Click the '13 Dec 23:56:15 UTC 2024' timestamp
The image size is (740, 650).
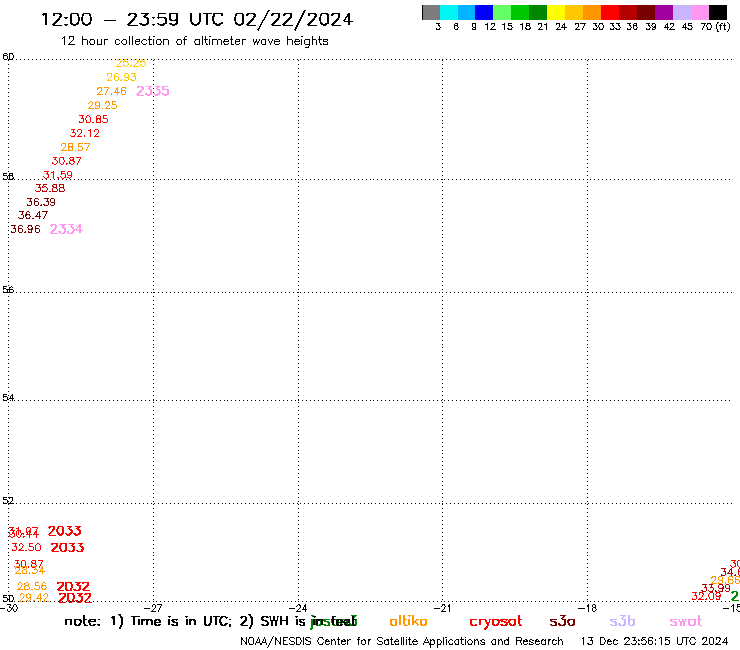pyautogui.click(x=655, y=642)
